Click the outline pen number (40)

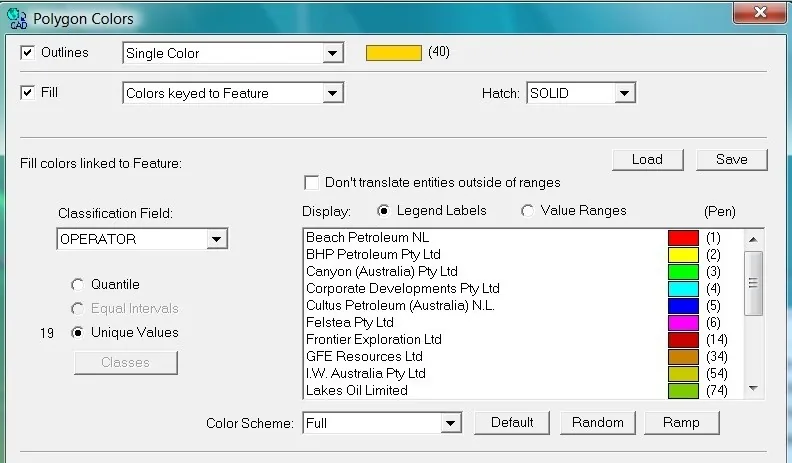click(439, 52)
